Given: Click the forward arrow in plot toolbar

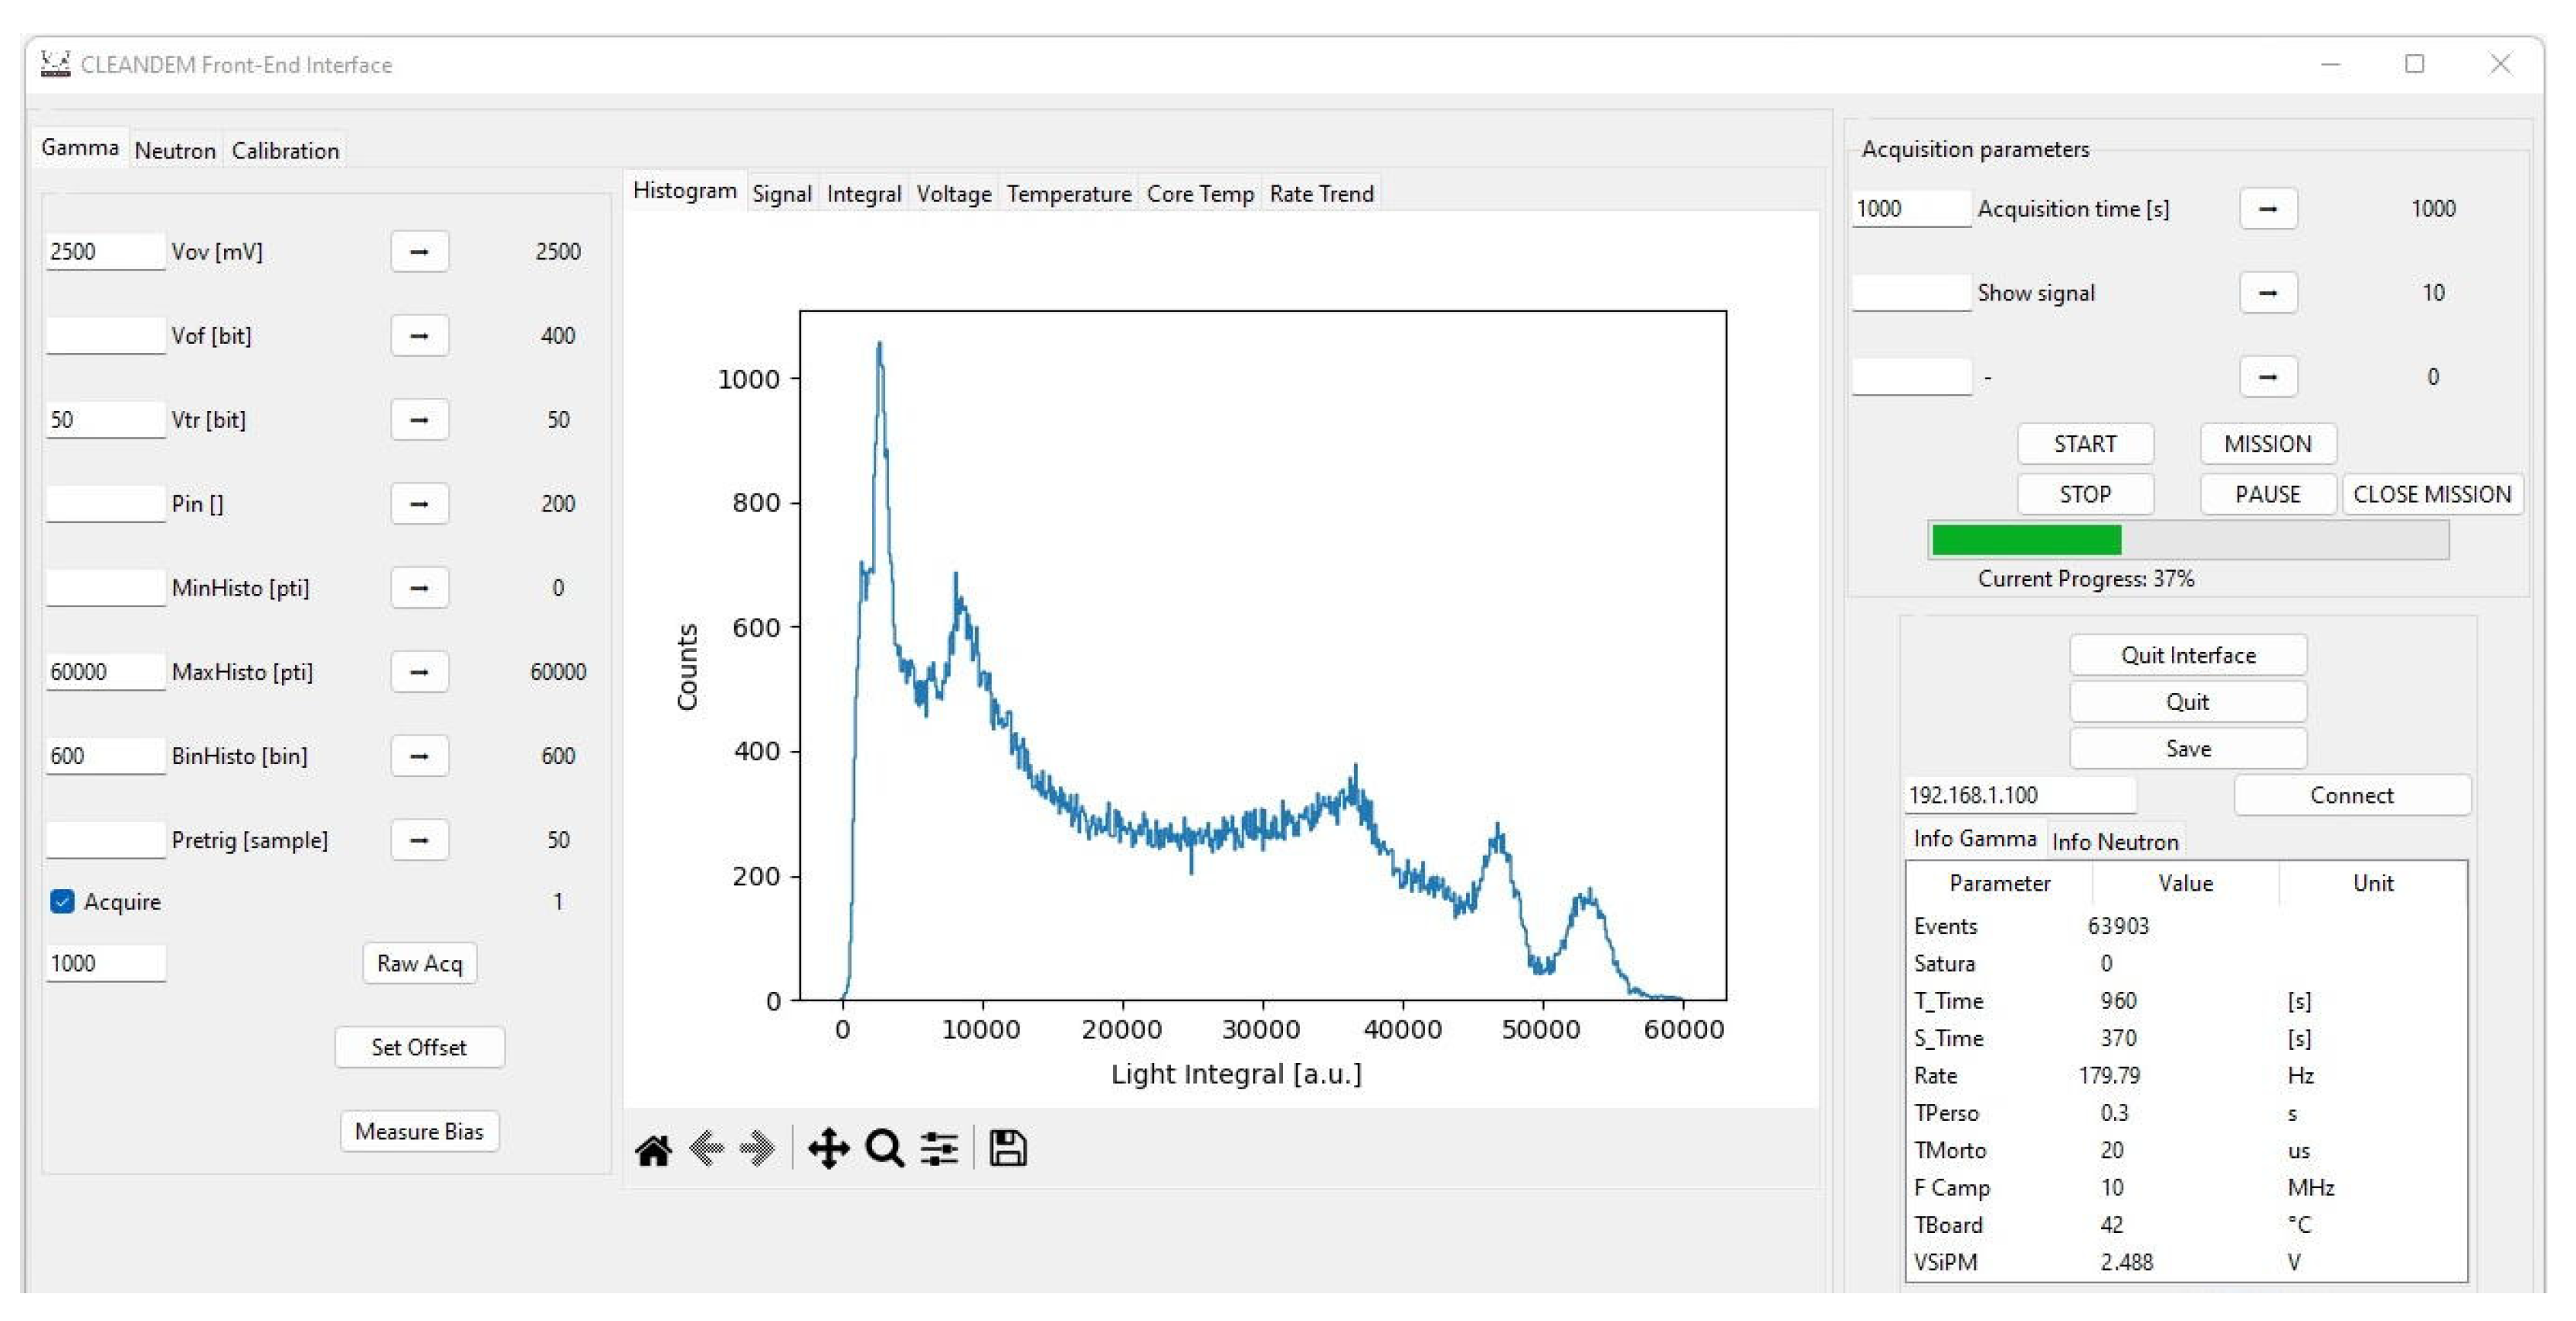Looking at the screenshot, I should coord(758,1149).
